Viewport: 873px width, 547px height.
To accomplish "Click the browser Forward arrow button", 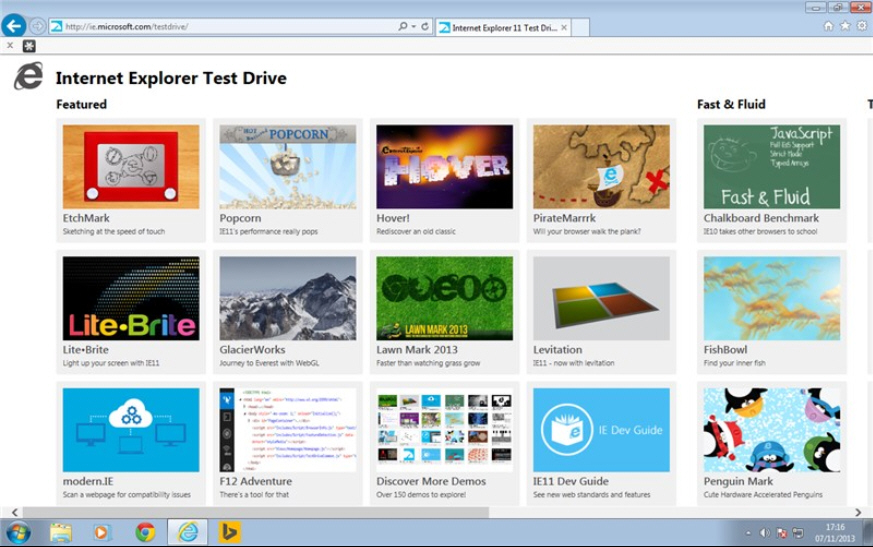I will [x=37, y=26].
